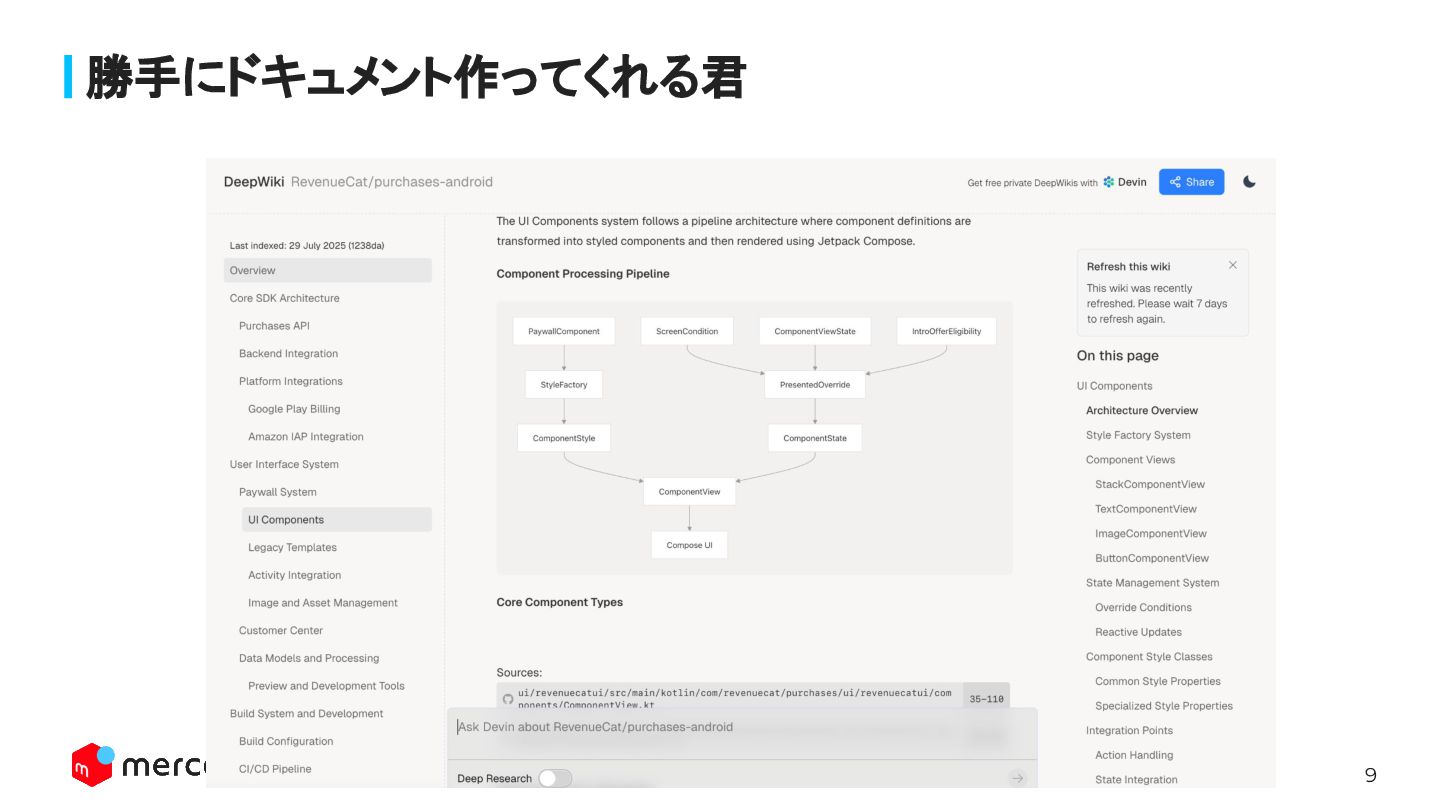Click the ComponentView diagram node
The image size is (1440, 810).
tap(689, 492)
